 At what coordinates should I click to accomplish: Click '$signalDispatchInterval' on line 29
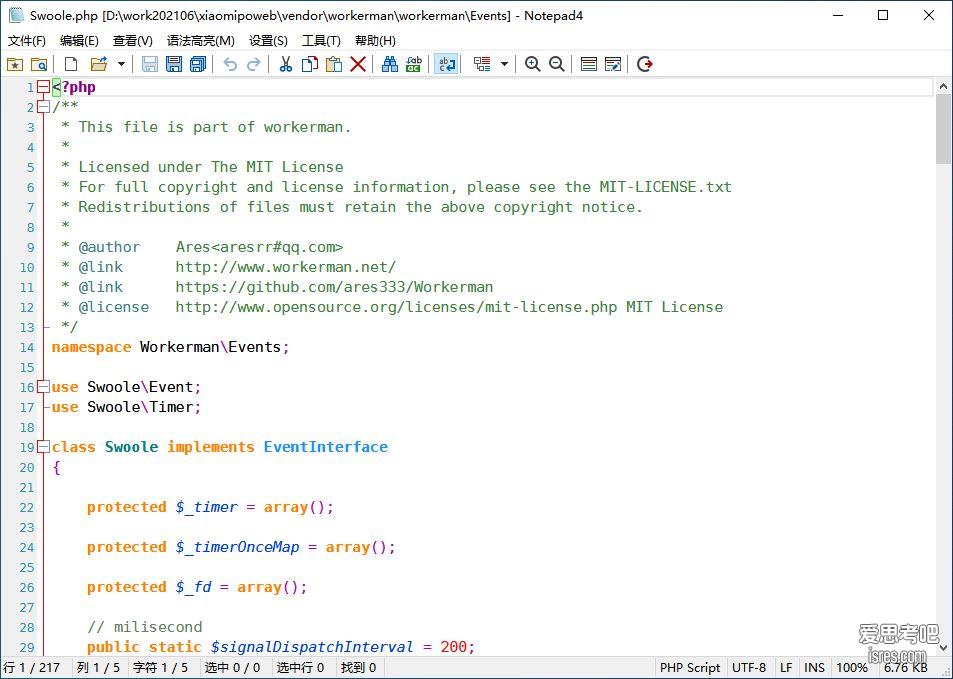tap(312, 647)
